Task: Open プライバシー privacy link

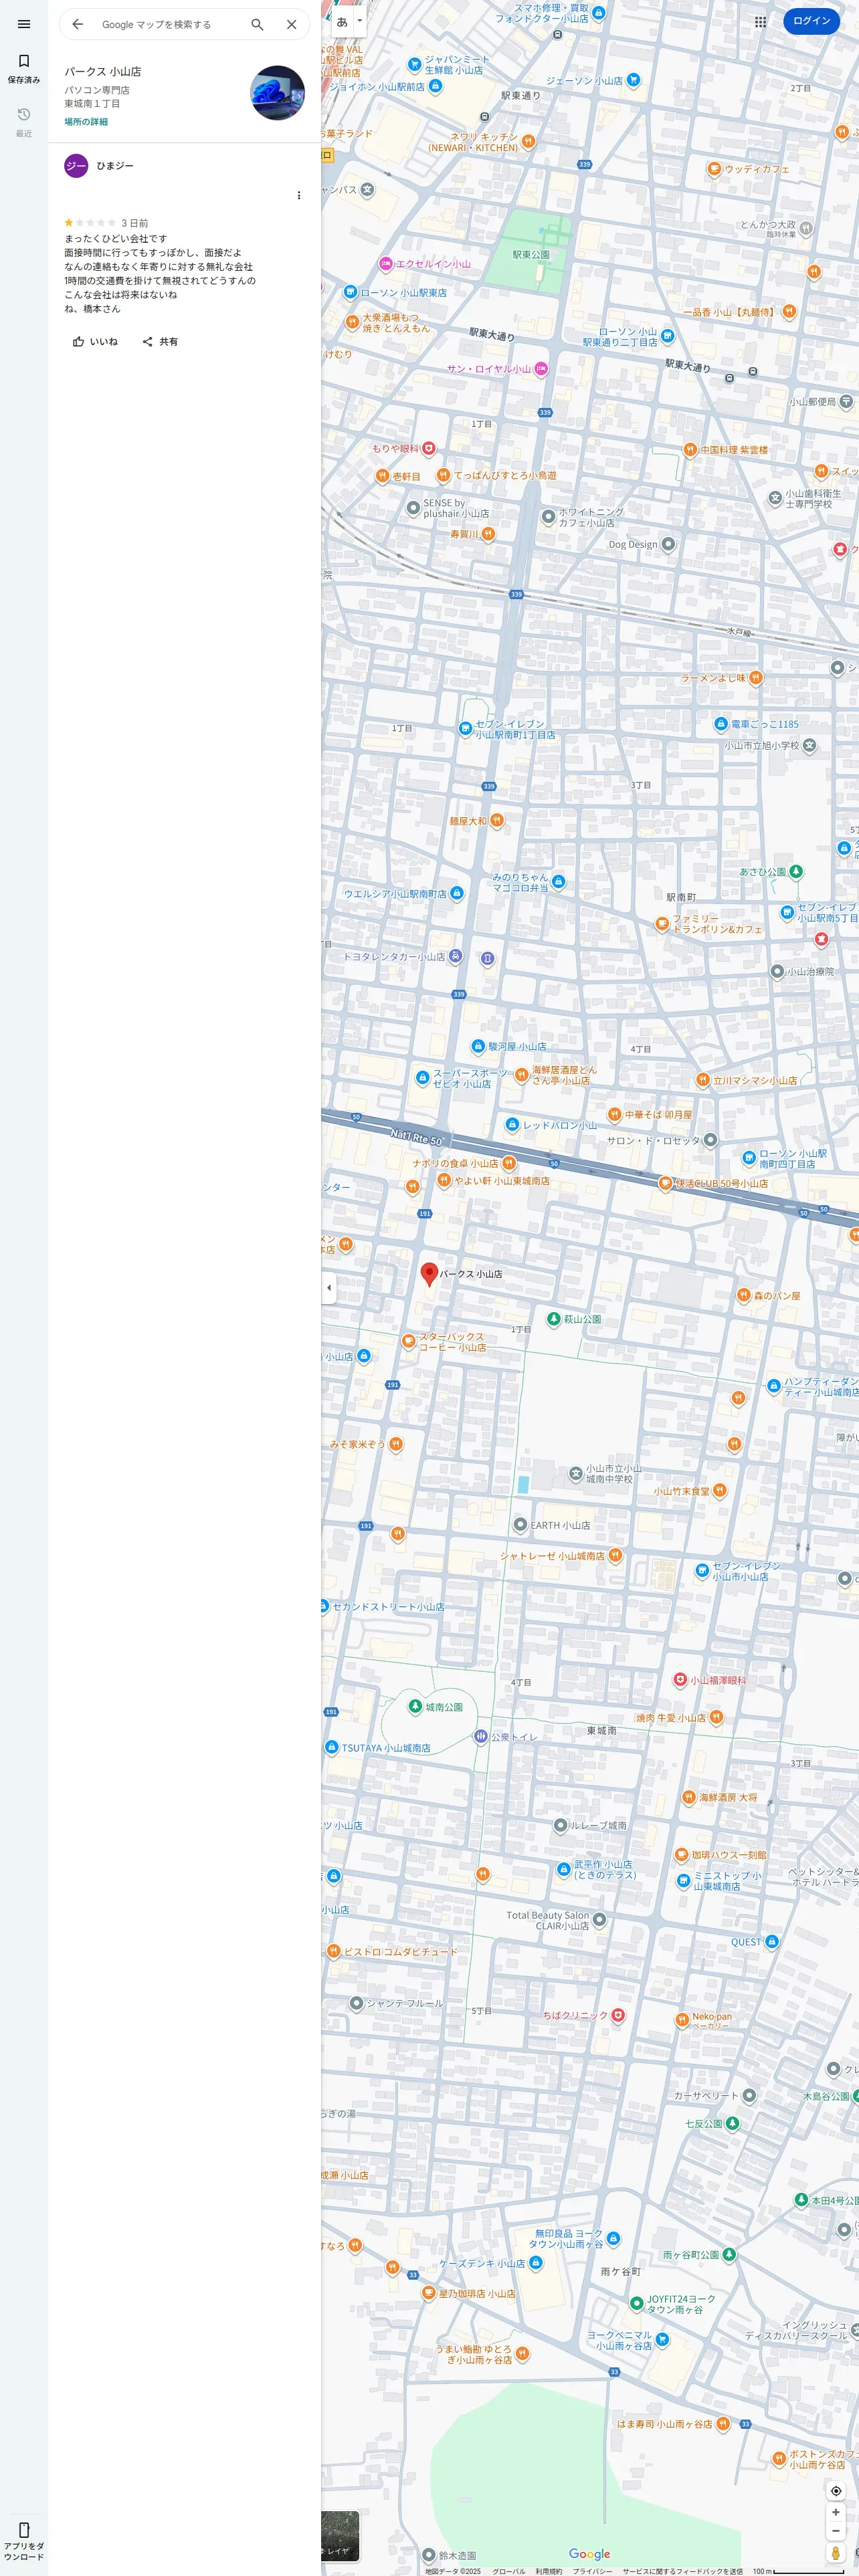Action: (x=592, y=2571)
